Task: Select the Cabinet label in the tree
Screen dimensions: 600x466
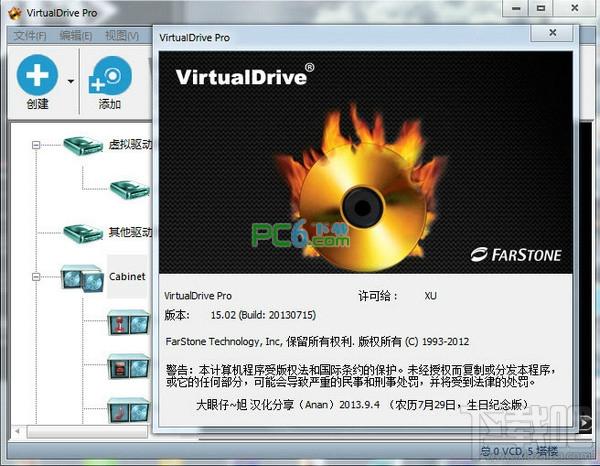Action: pos(127,276)
